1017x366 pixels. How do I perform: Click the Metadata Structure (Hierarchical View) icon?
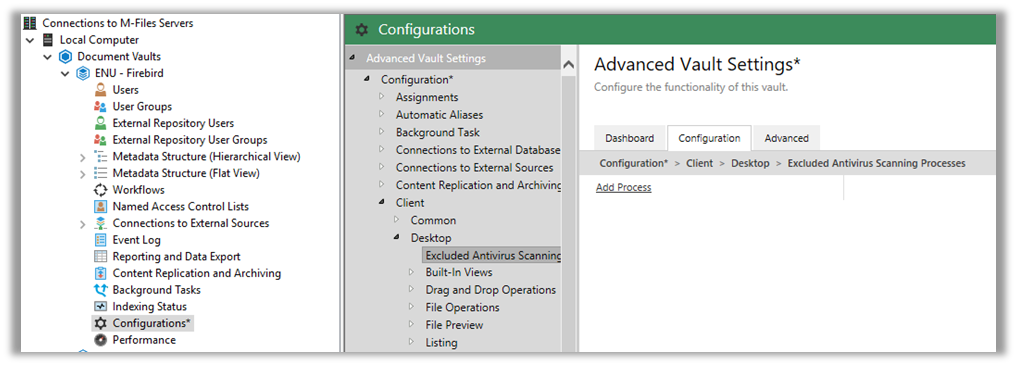click(x=101, y=156)
